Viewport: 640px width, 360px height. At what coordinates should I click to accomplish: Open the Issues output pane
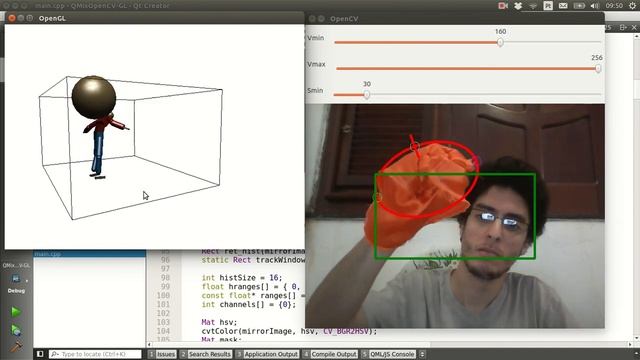pyautogui.click(x=162, y=354)
